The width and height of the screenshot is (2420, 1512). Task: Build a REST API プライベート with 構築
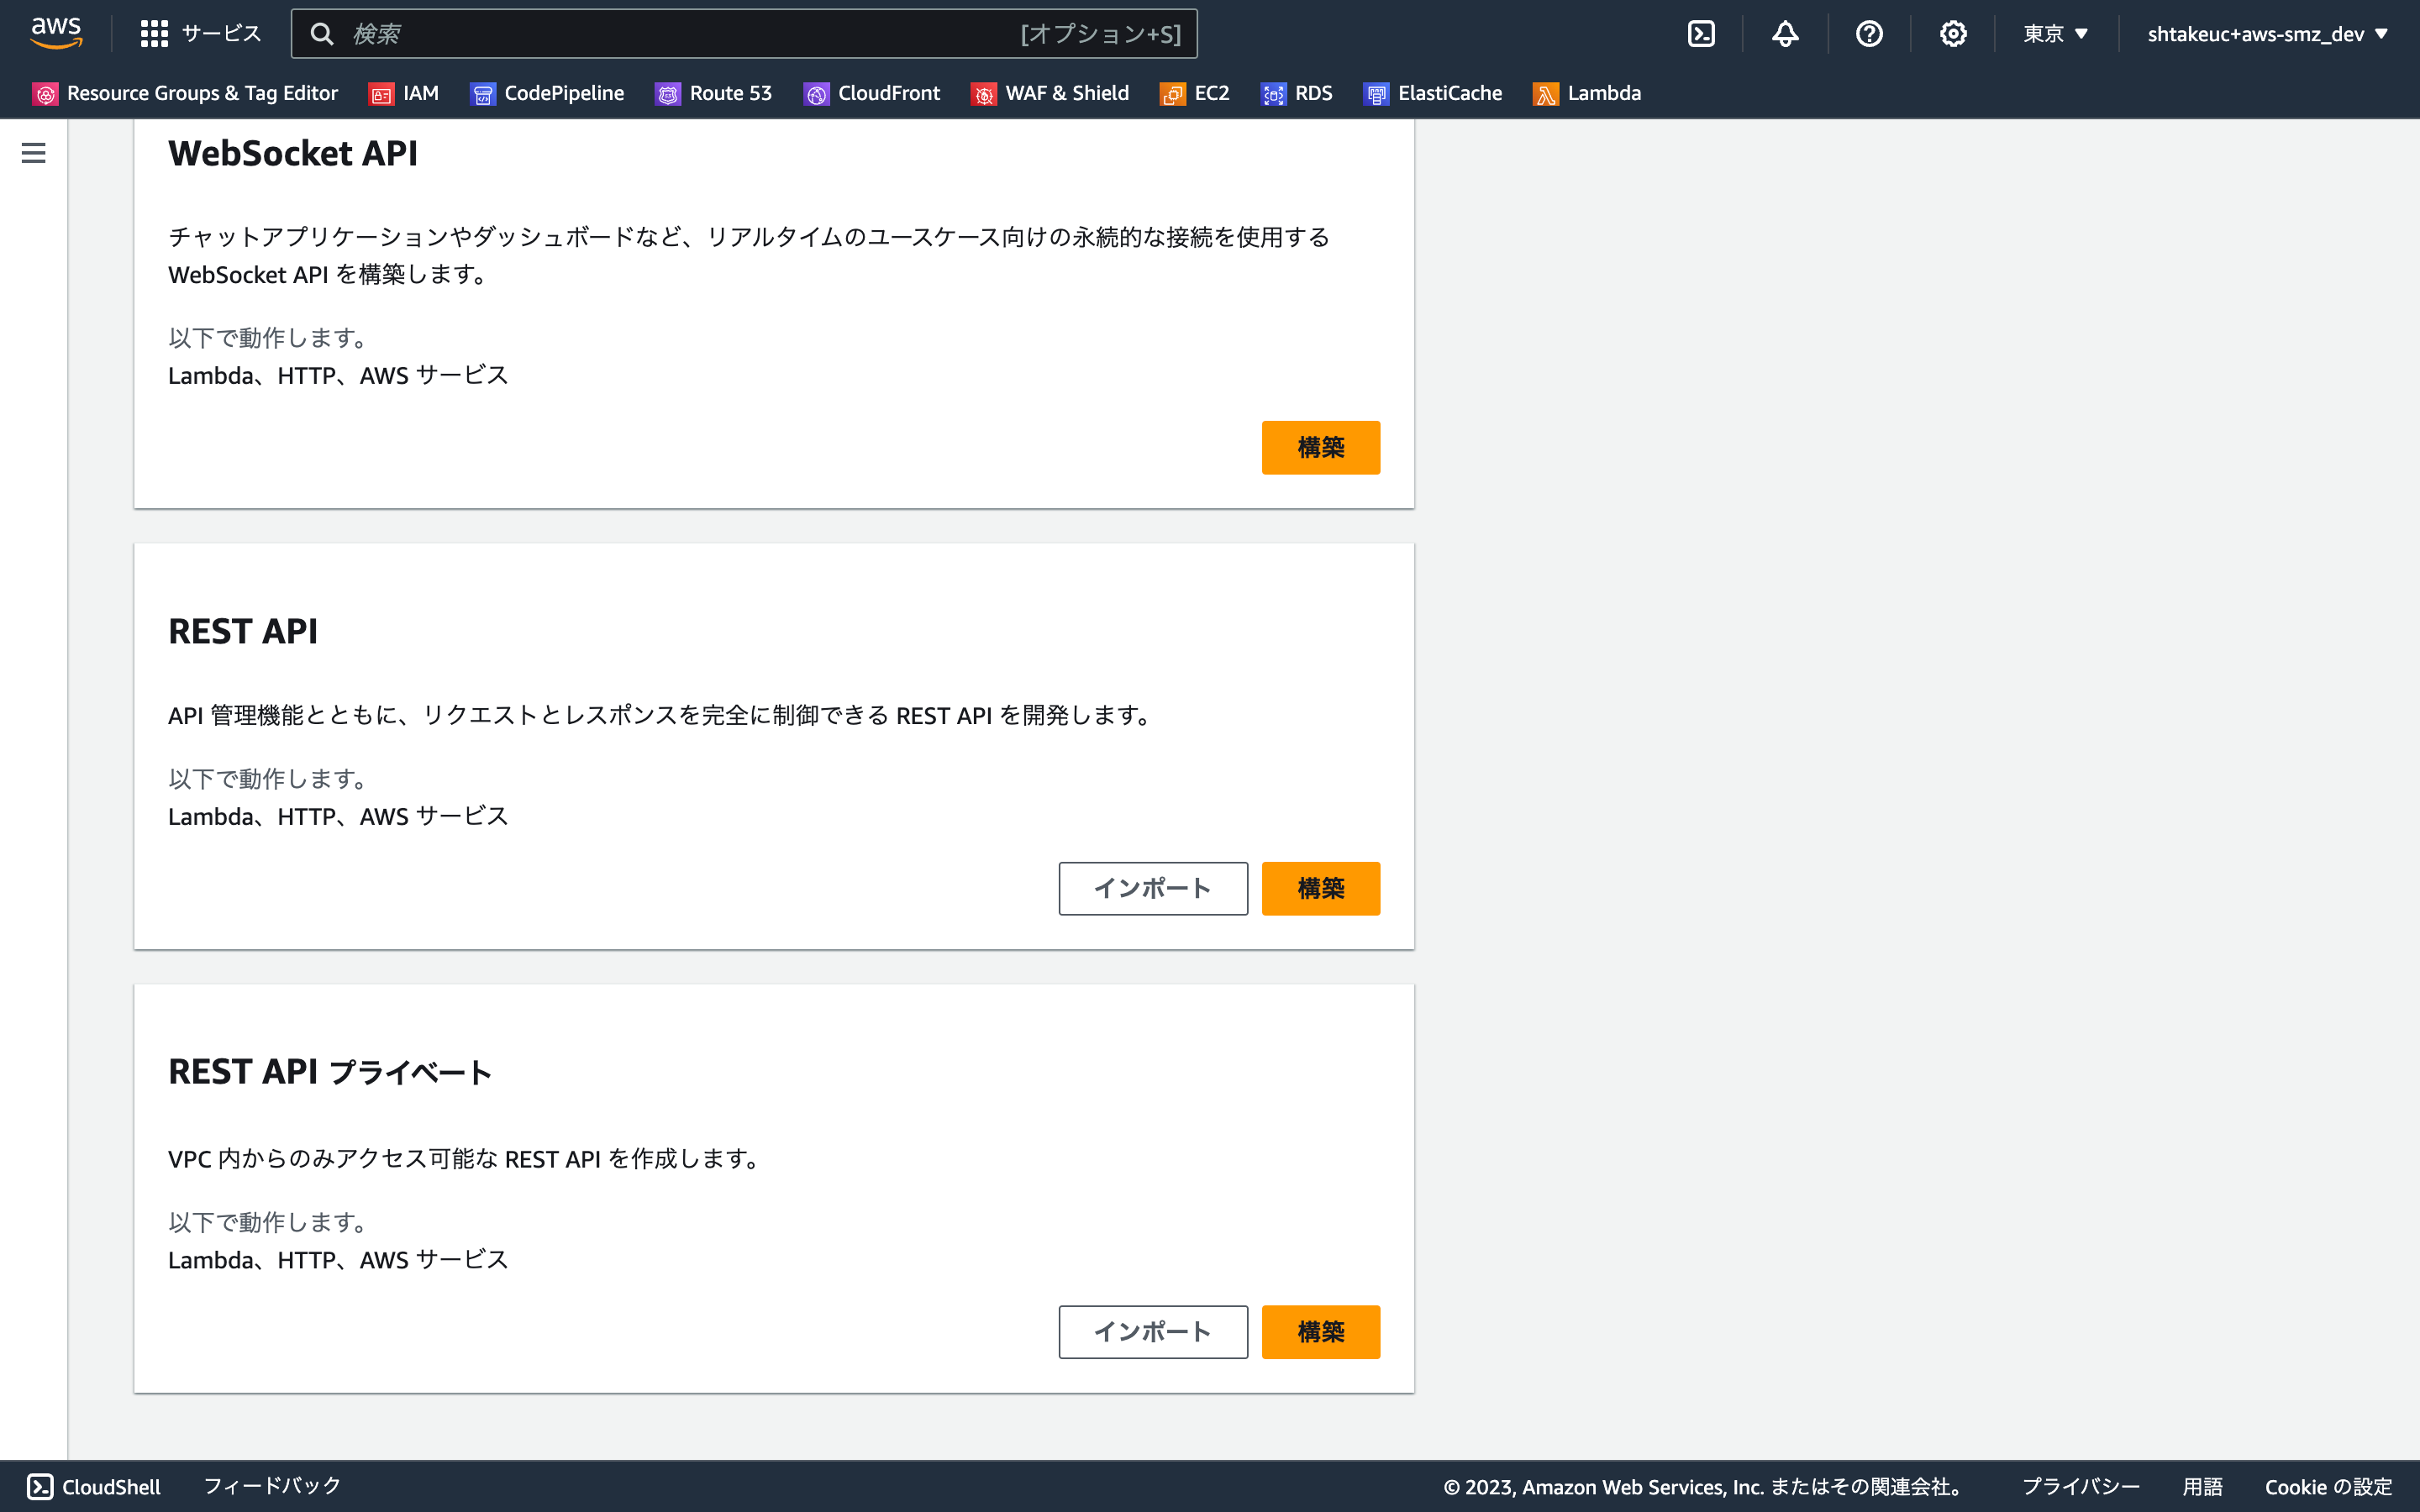[x=1321, y=1332]
